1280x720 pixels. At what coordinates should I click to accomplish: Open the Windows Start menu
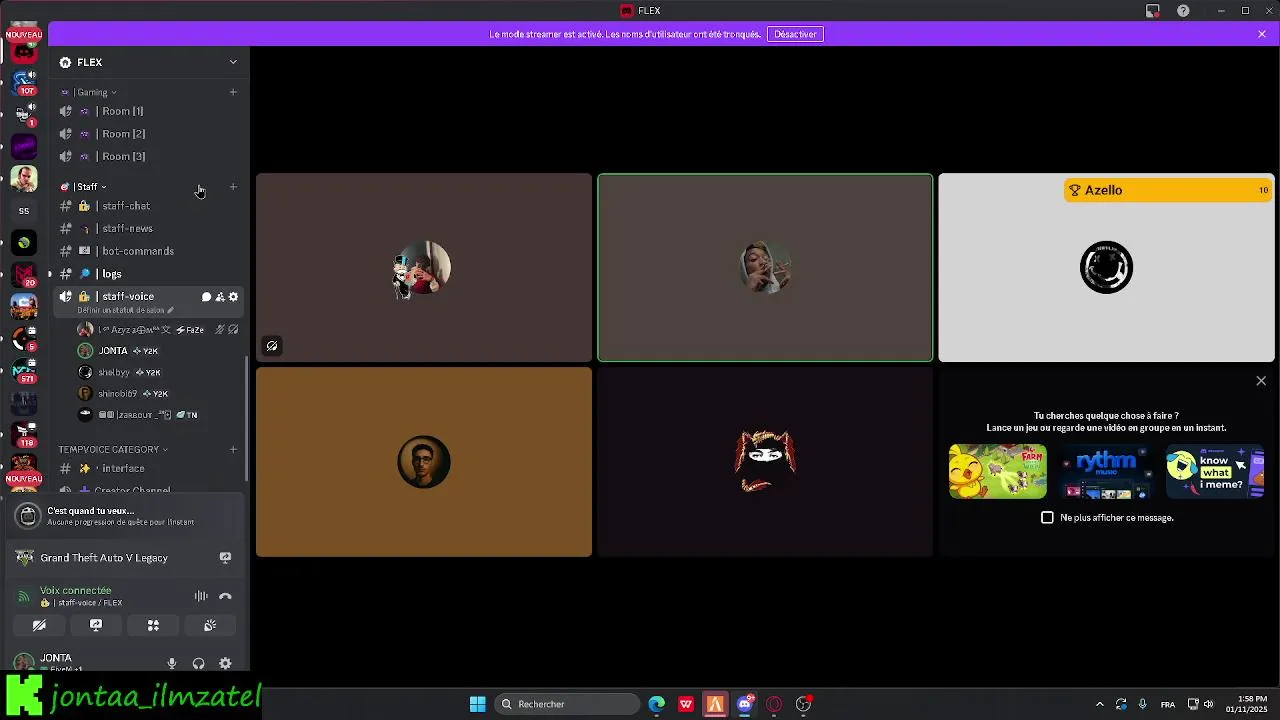click(478, 704)
